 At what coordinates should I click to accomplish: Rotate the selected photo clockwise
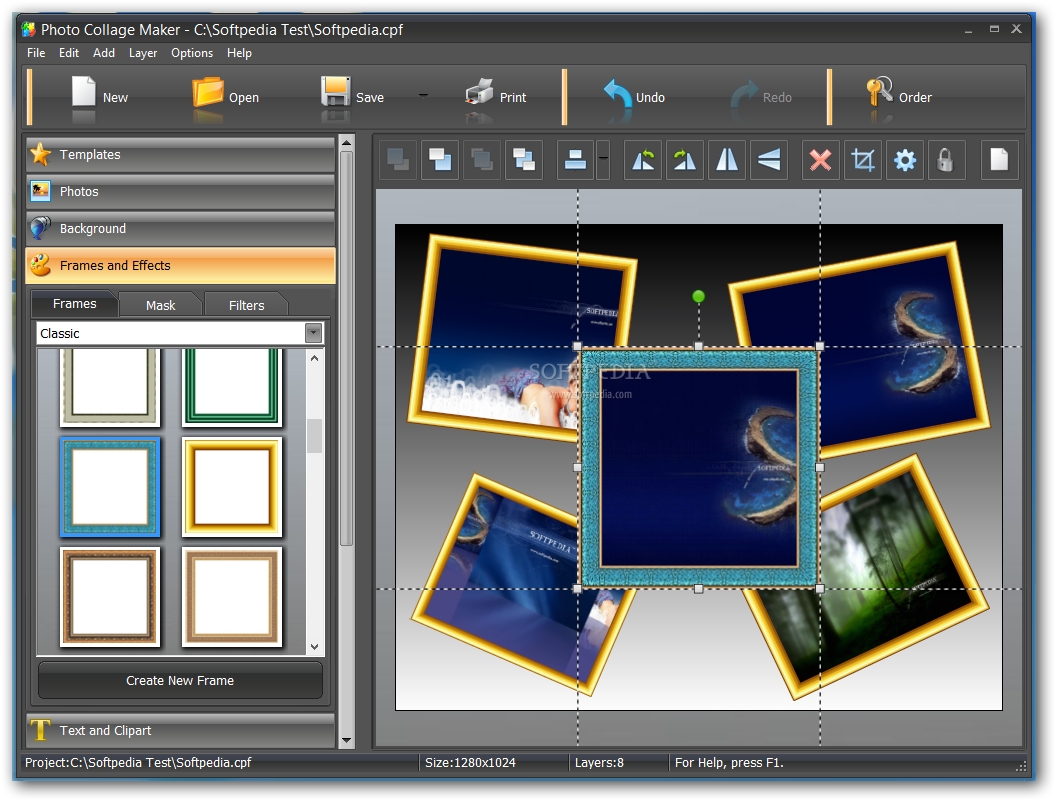(x=685, y=160)
